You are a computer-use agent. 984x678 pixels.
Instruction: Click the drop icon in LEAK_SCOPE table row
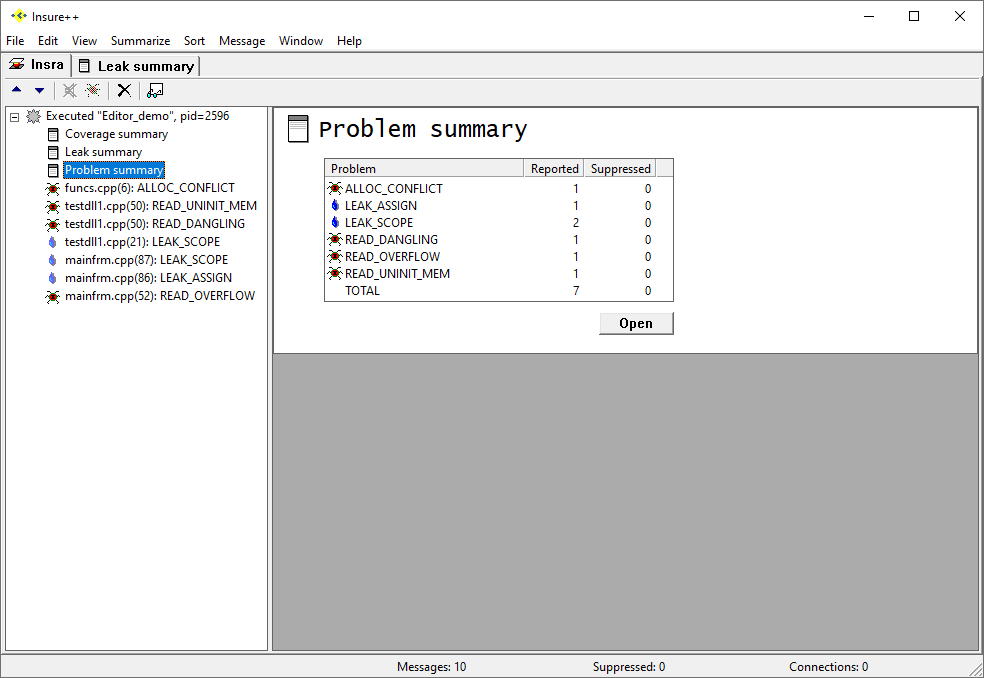coord(335,222)
